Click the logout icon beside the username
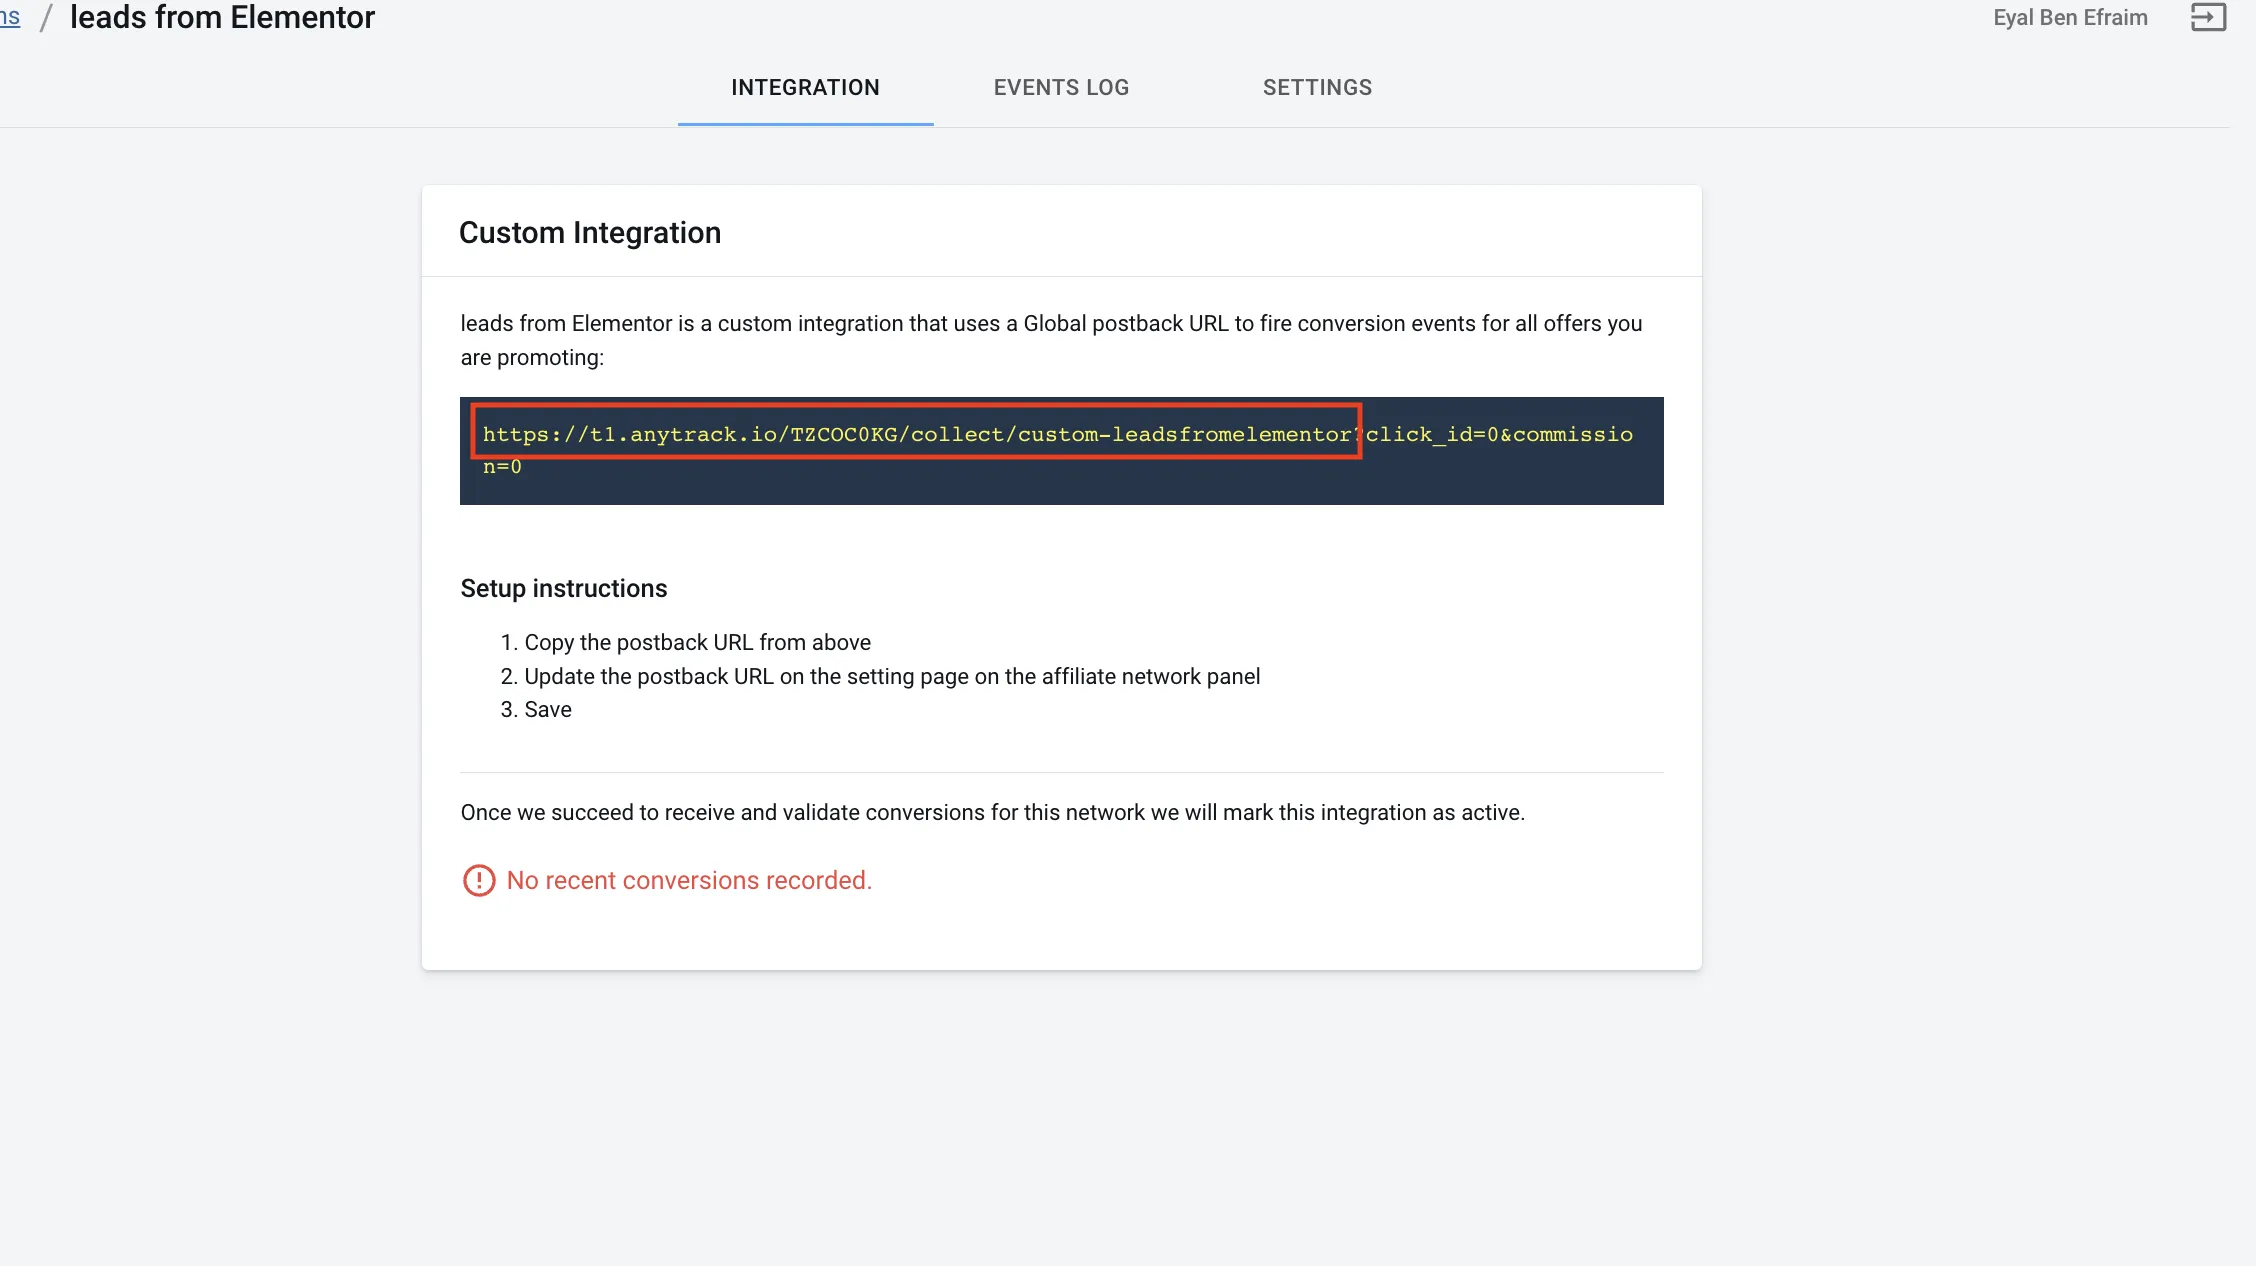The image size is (2256, 1266). (2208, 17)
